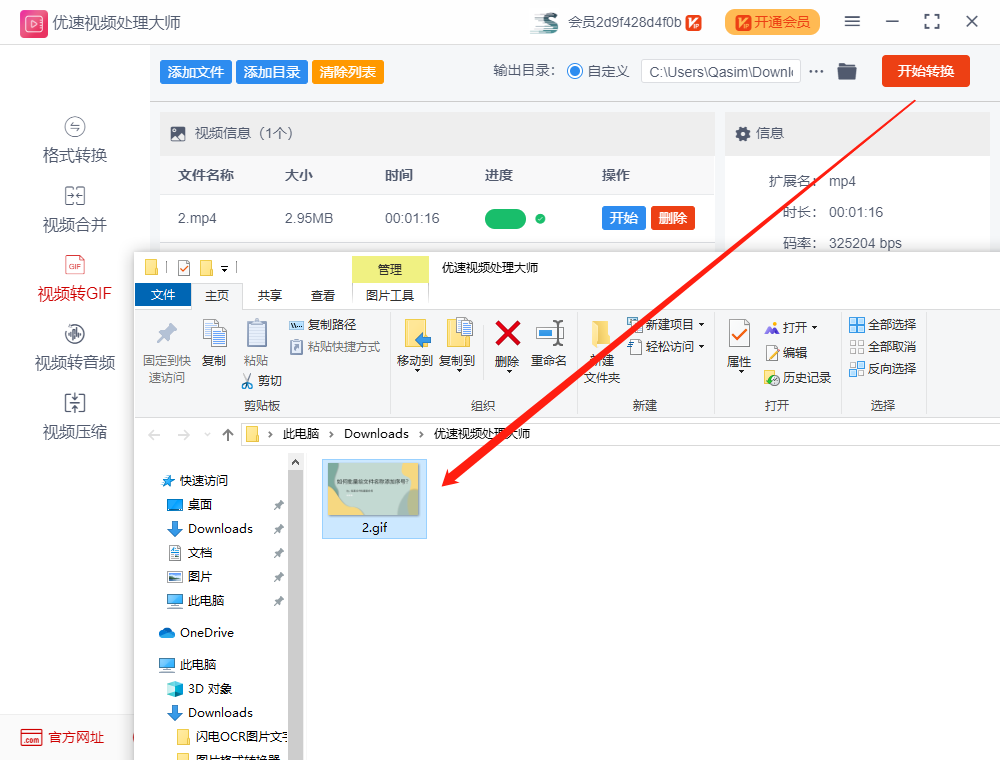Image resolution: width=1000 pixels, height=760 pixels.
Task: Select 3D 对象 in the navigation pane
Action: pyautogui.click(x=199, y=689)
